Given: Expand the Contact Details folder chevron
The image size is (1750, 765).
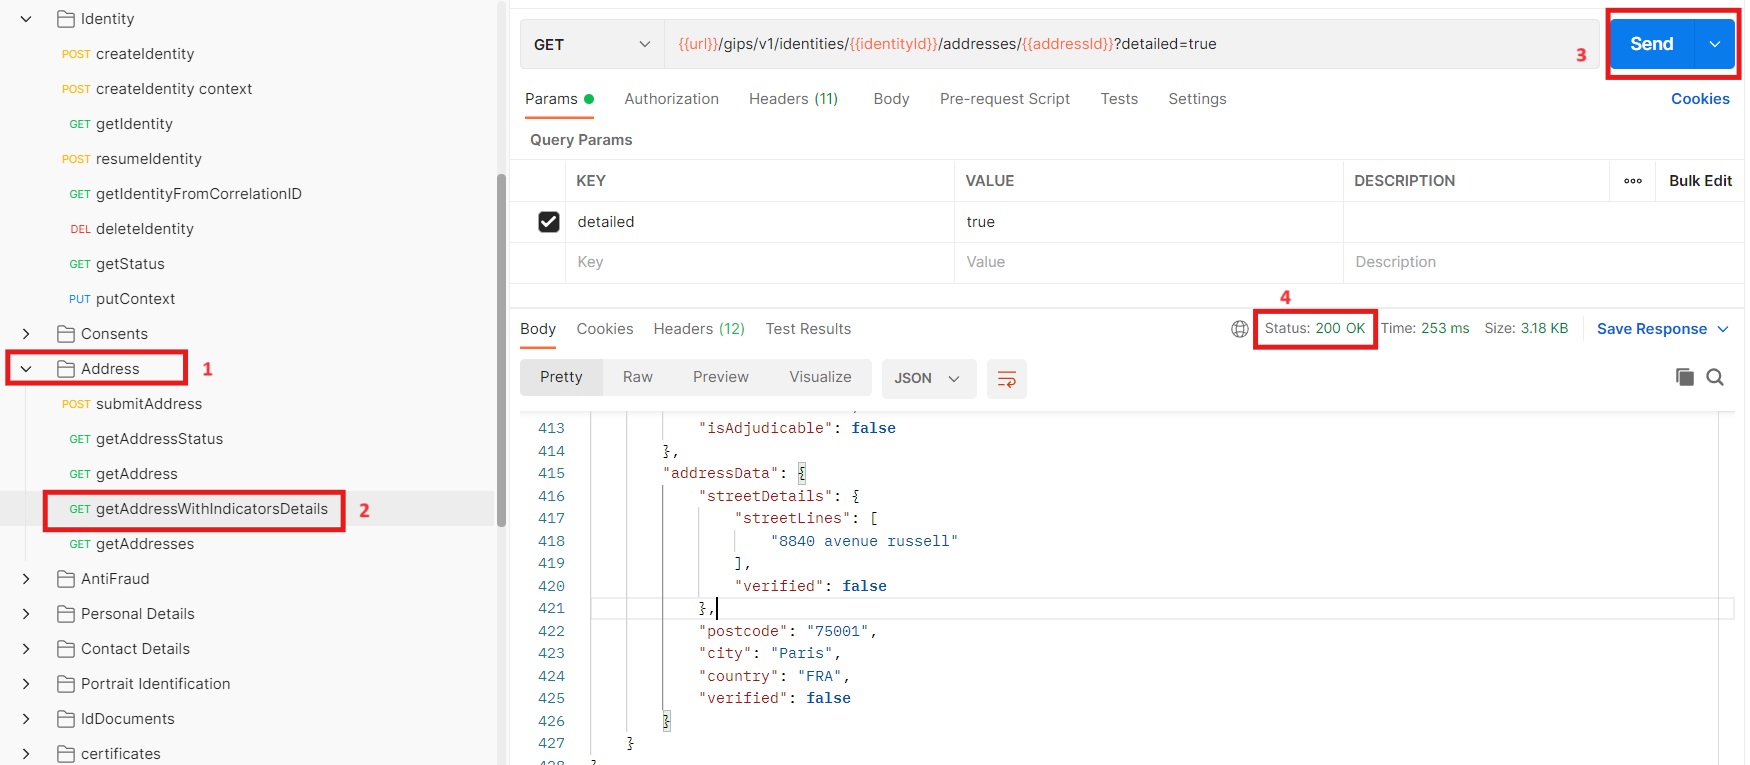Looking at the screenshot, I should click(x=27, y=649).
